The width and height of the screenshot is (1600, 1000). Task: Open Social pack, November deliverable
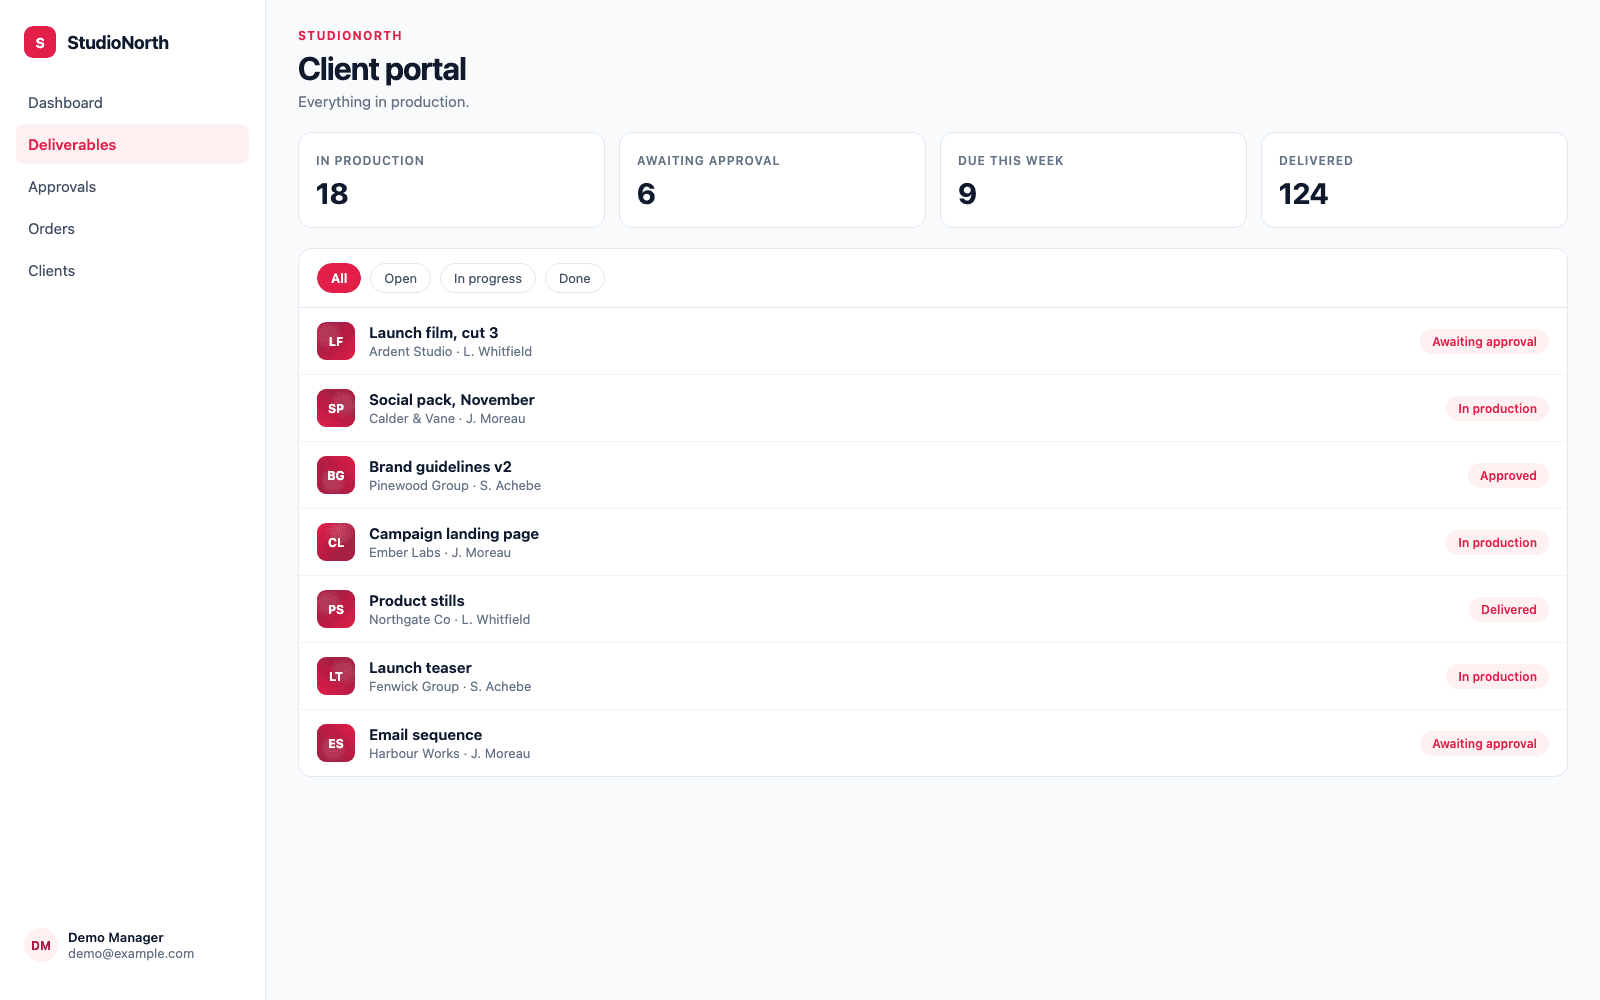[933, 408]
